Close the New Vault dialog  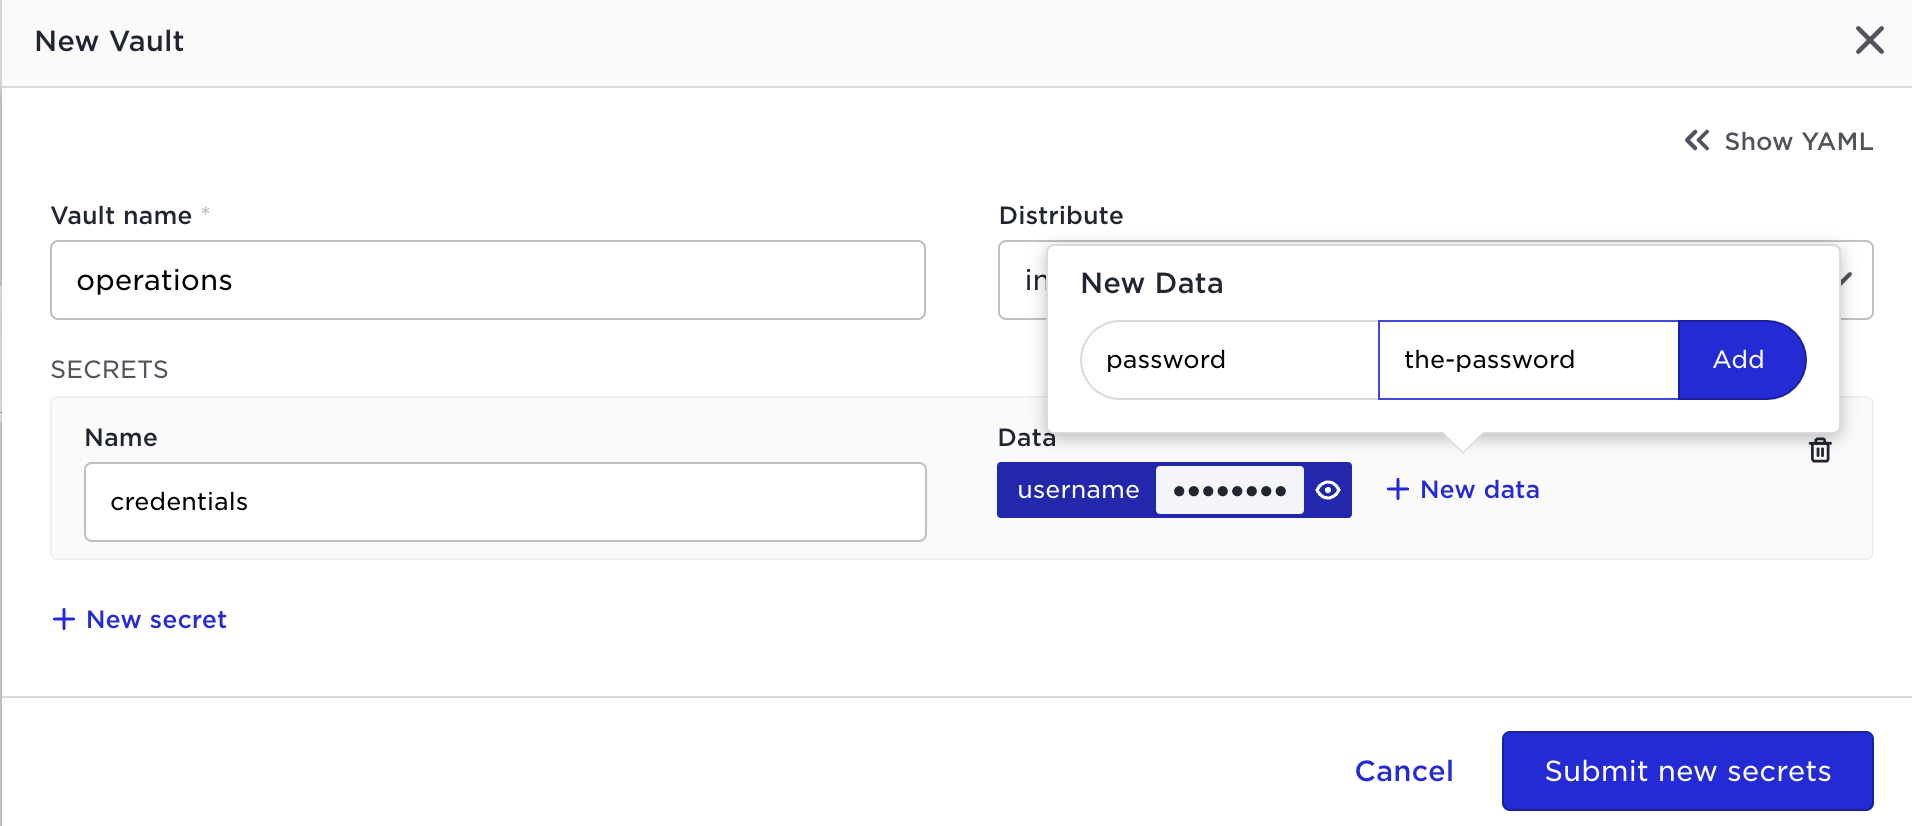[1869, 41]
